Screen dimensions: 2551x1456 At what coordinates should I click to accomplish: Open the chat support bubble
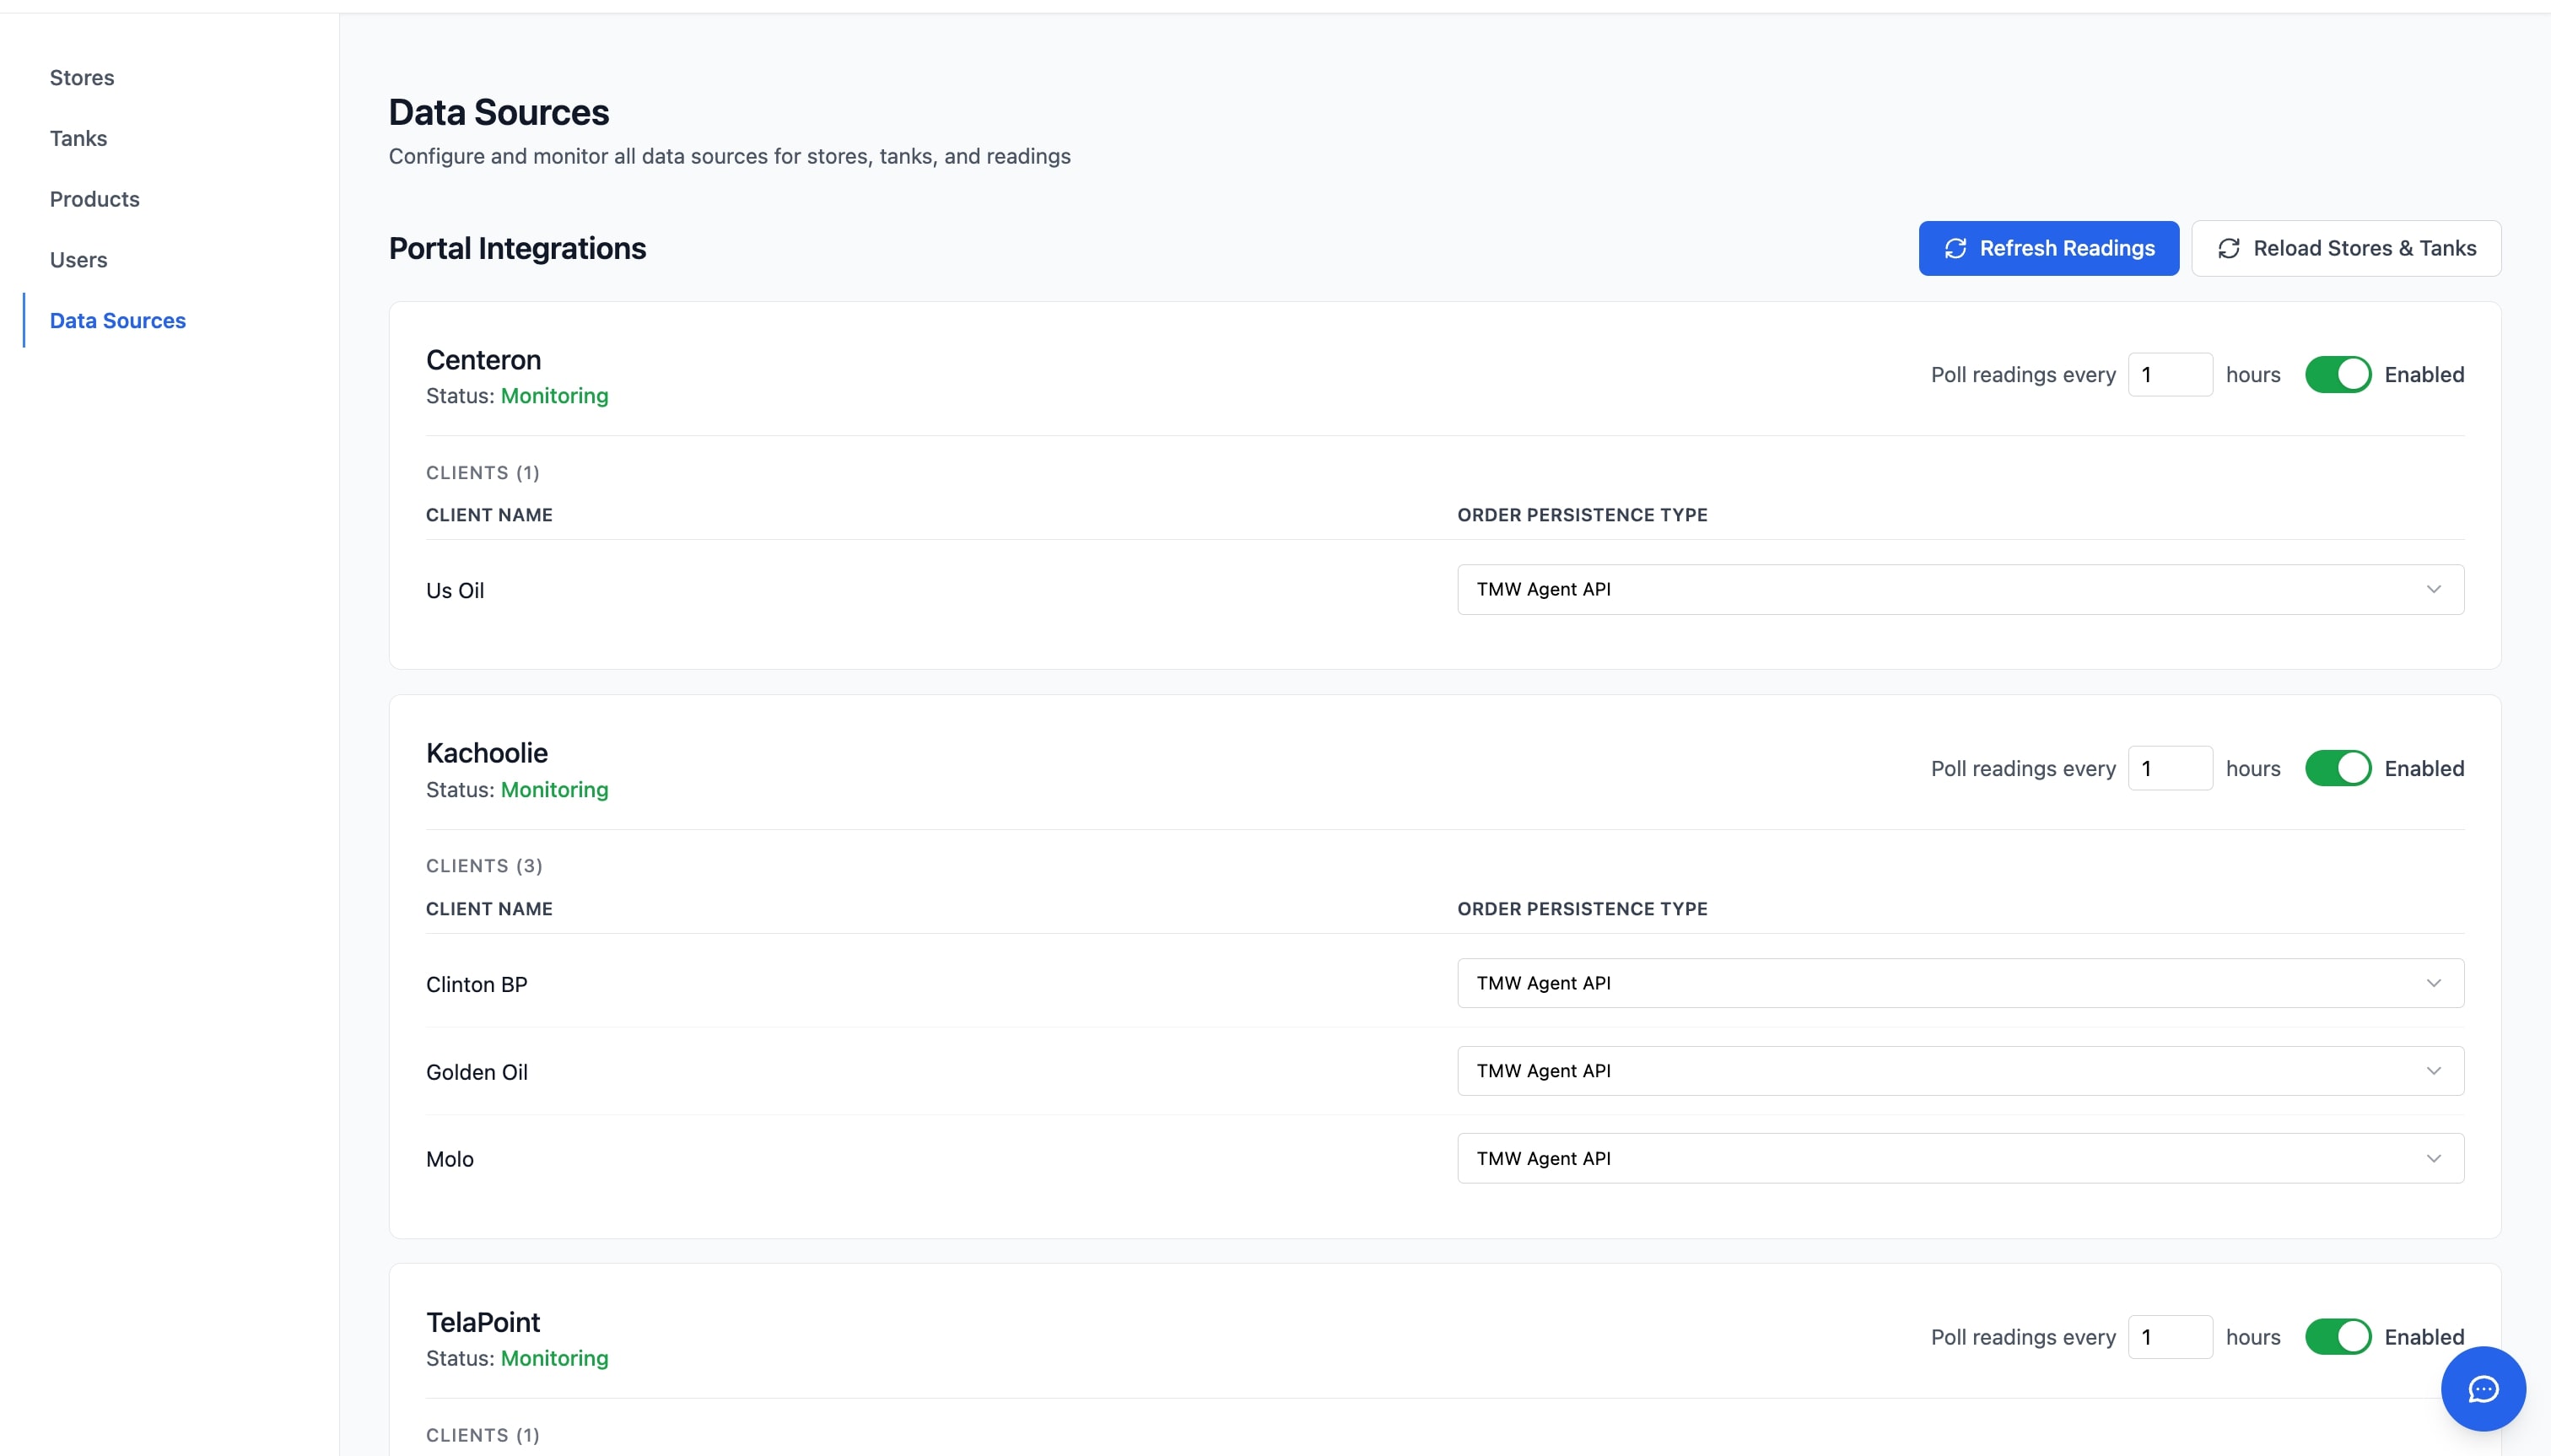2482,1388
